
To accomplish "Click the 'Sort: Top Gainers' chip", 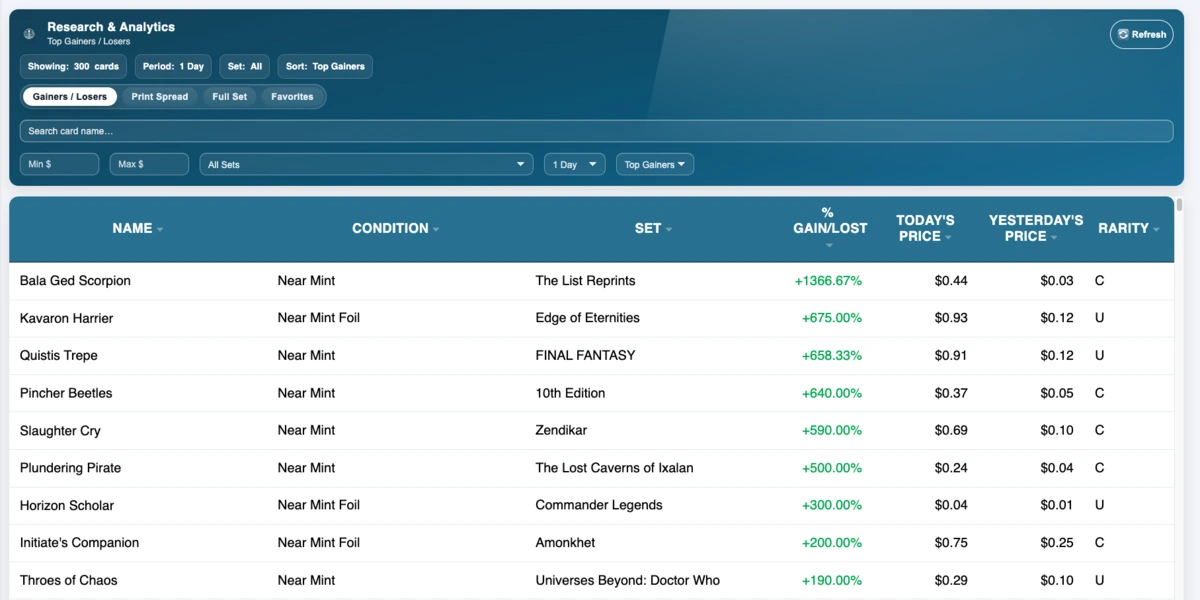I will (324, 66).
